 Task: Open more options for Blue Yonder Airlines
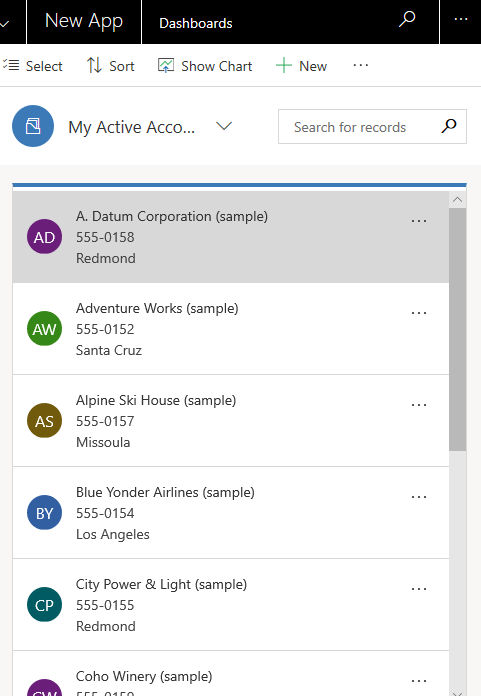(419, 497)
